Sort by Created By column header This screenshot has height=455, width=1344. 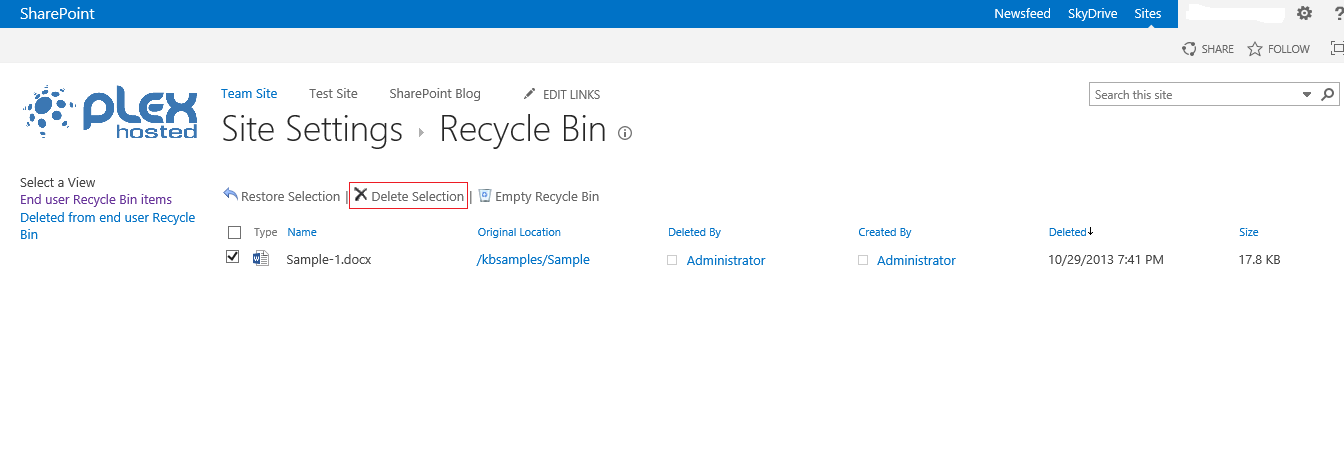[884, 232]
